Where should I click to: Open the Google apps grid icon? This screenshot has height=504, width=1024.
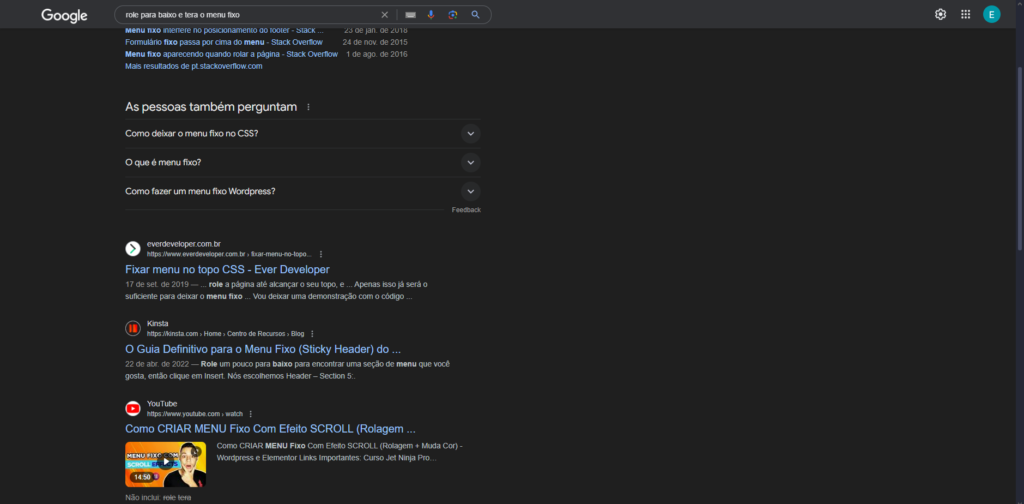pyautogui.click(x=966, y=14)
